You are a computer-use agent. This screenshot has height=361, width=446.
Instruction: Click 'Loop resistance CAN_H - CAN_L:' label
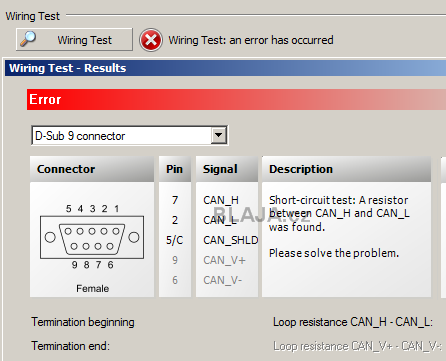tap(353, 322)
